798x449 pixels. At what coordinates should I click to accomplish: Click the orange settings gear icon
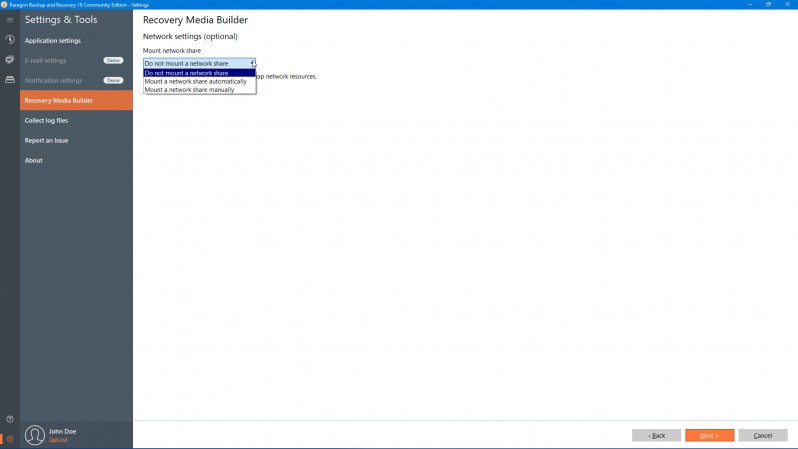tap(10, 438)
